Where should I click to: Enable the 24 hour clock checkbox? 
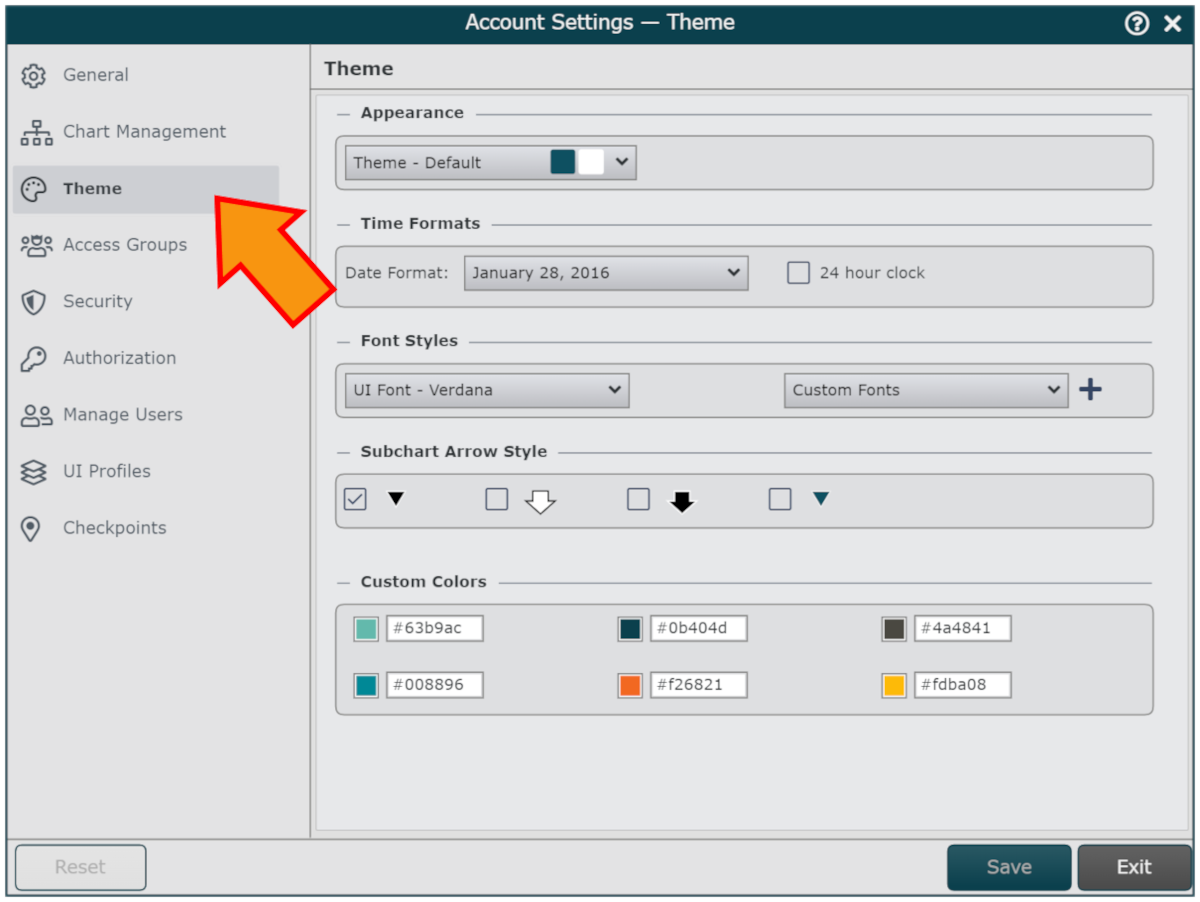click(798, 273)
